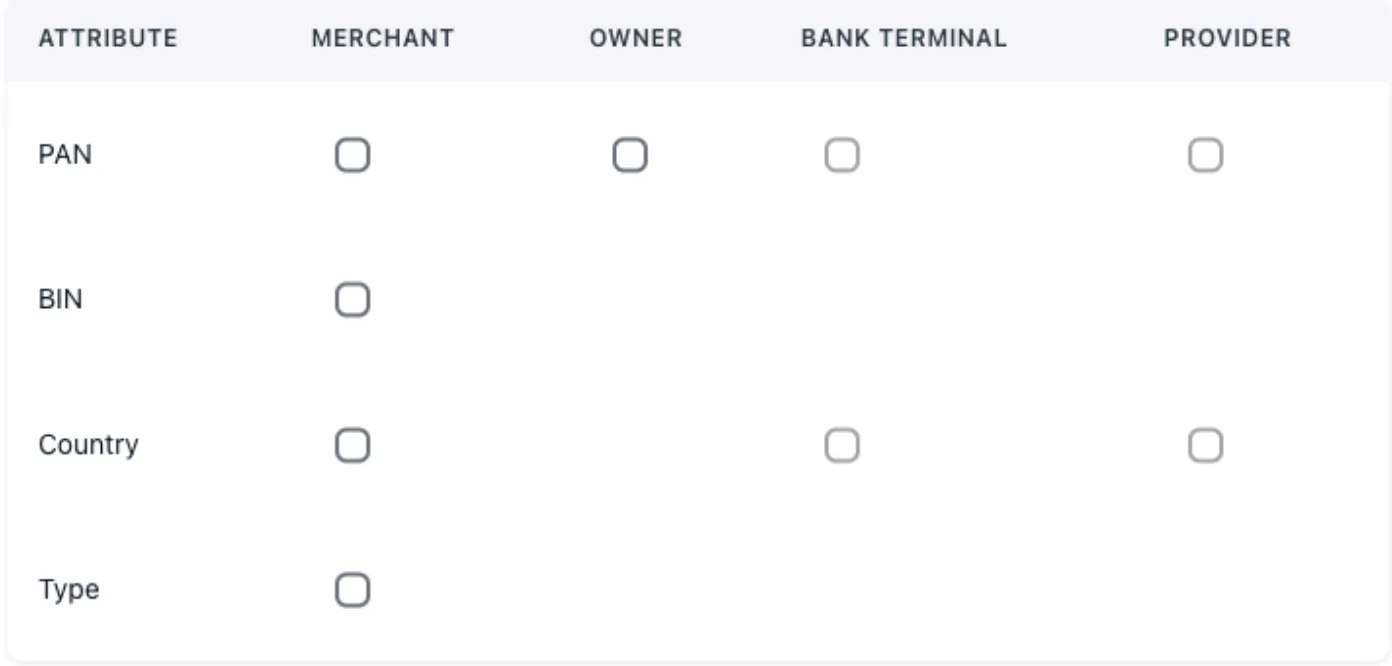
Task: Click the PAN attribute row label
Action: pyautogui.click(x=65, y=156)
